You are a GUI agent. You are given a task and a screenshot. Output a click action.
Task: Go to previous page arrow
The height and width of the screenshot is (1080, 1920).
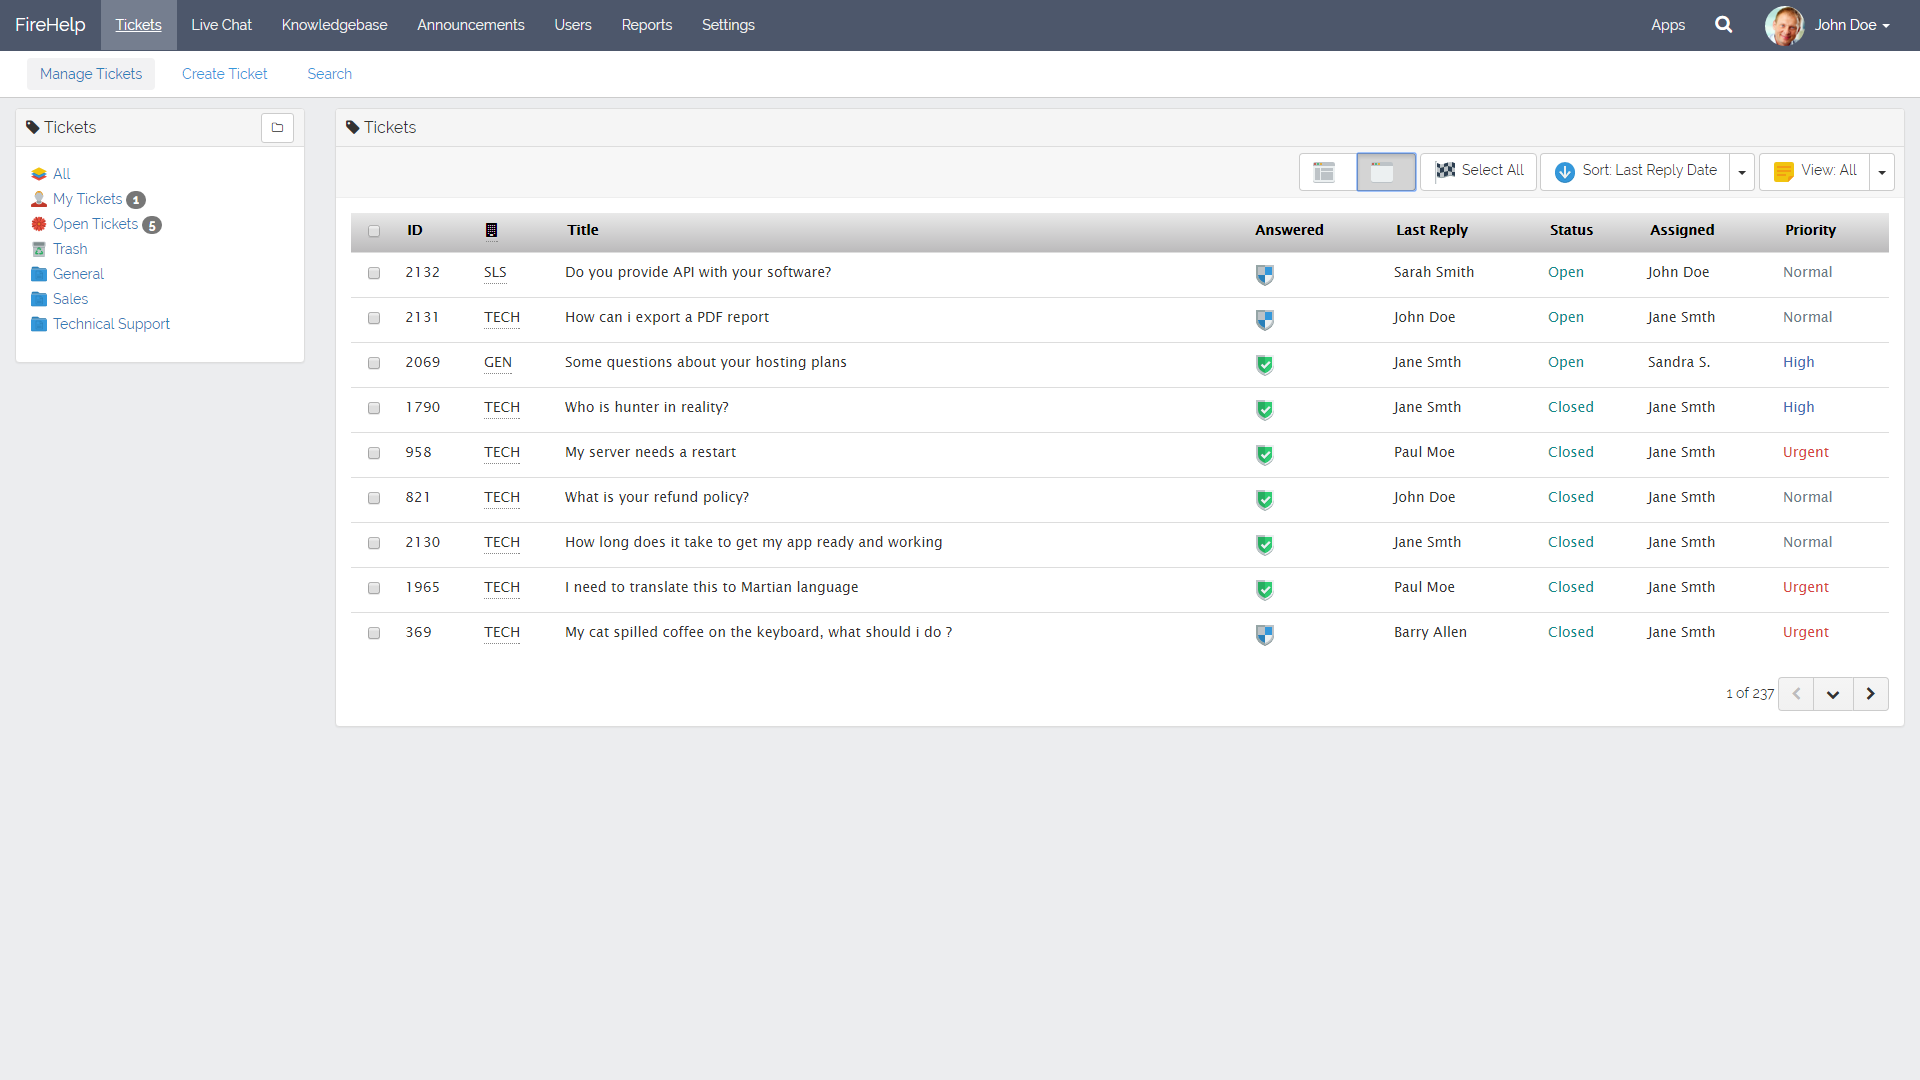pyautogui.click(x=1796, y=694)
